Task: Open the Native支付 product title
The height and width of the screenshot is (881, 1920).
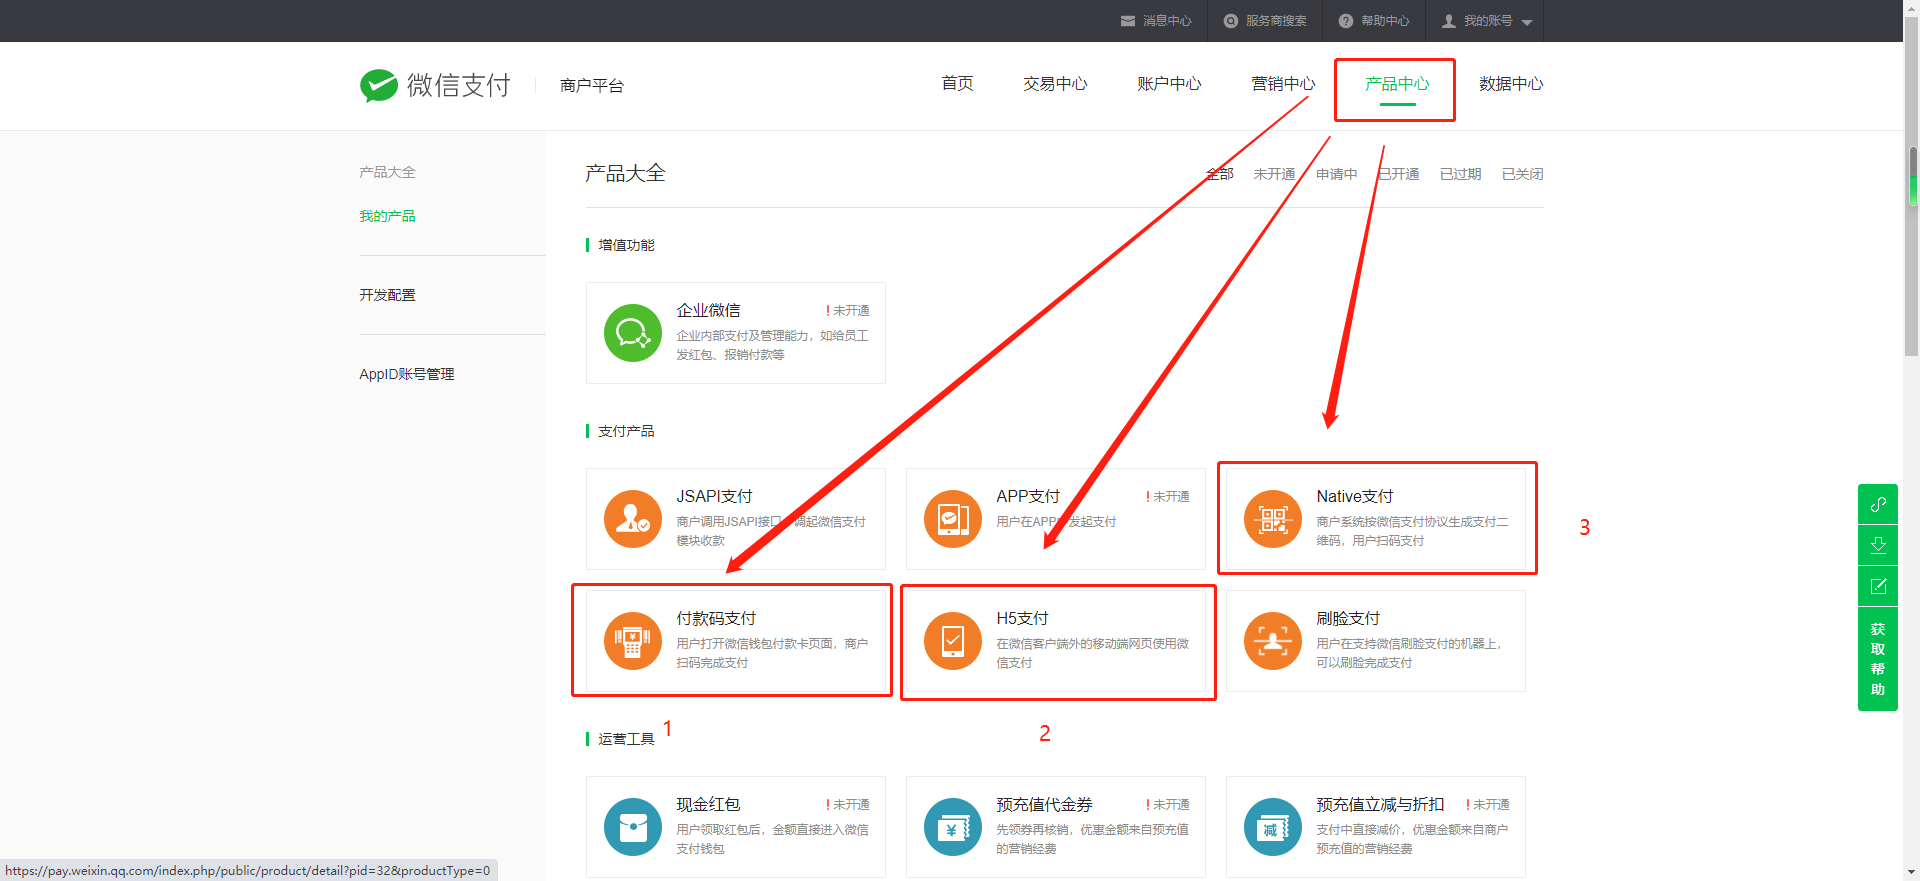Action: 1355,496
